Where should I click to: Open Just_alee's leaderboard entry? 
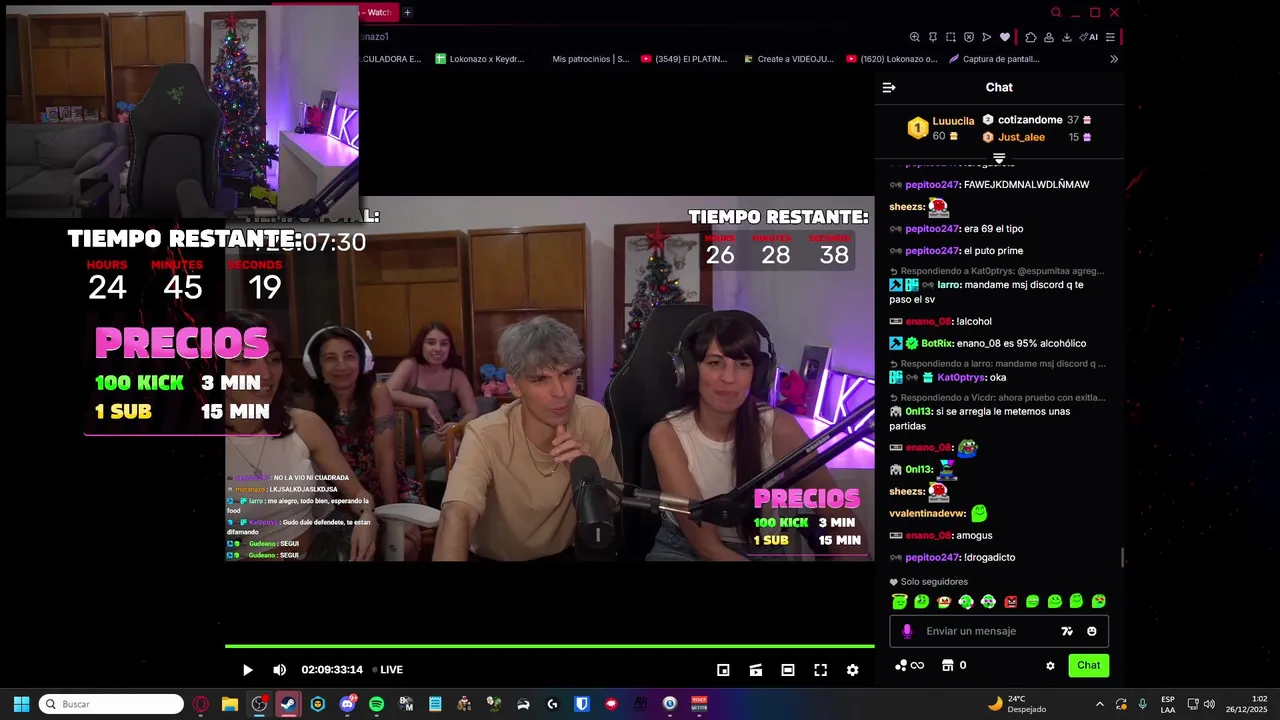(x=1036, y=137)
